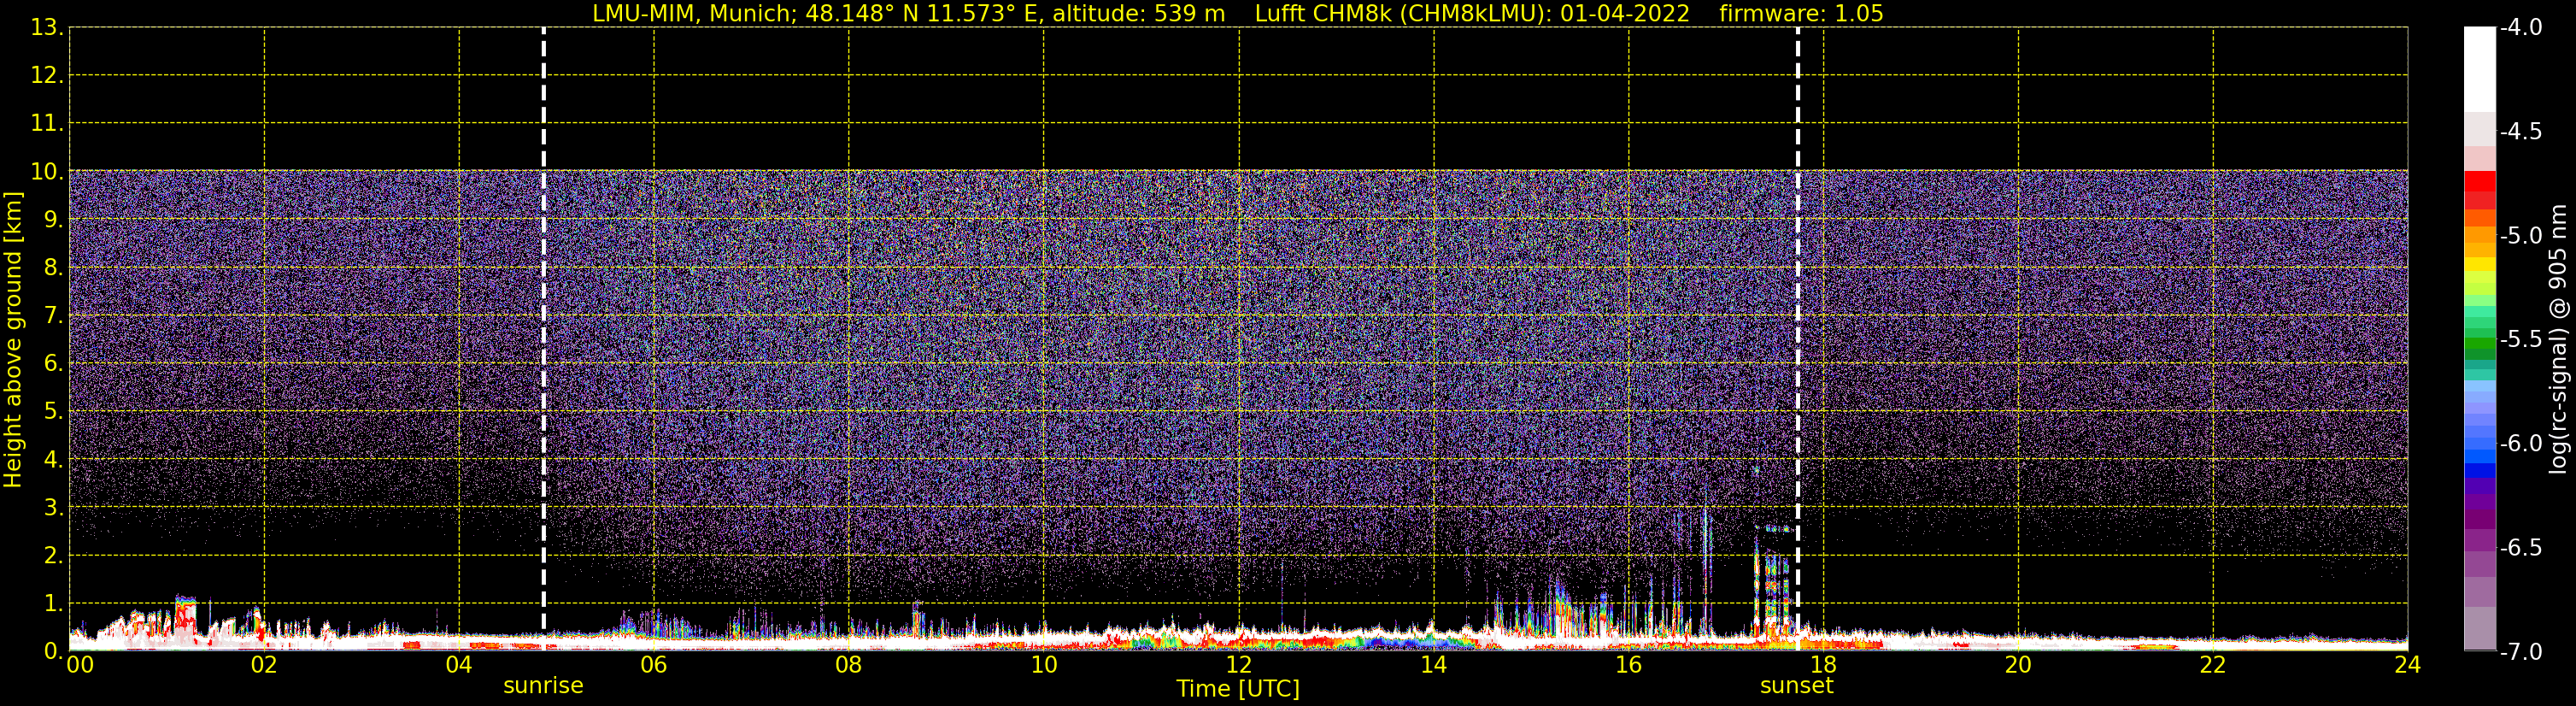Click the '5.' height axis label
Viewport: 2576px width, 706px height.
[x=53, y=411]
